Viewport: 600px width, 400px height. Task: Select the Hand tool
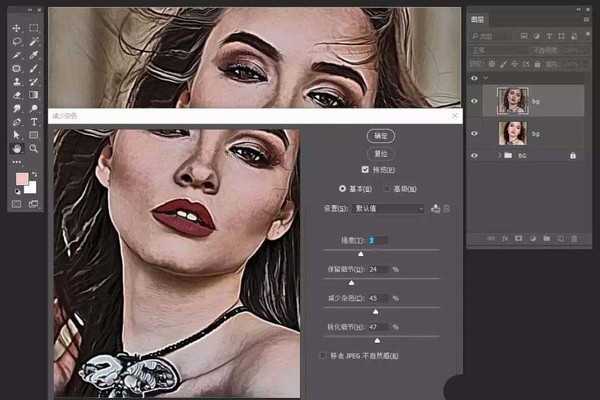(x=16, y=148)
